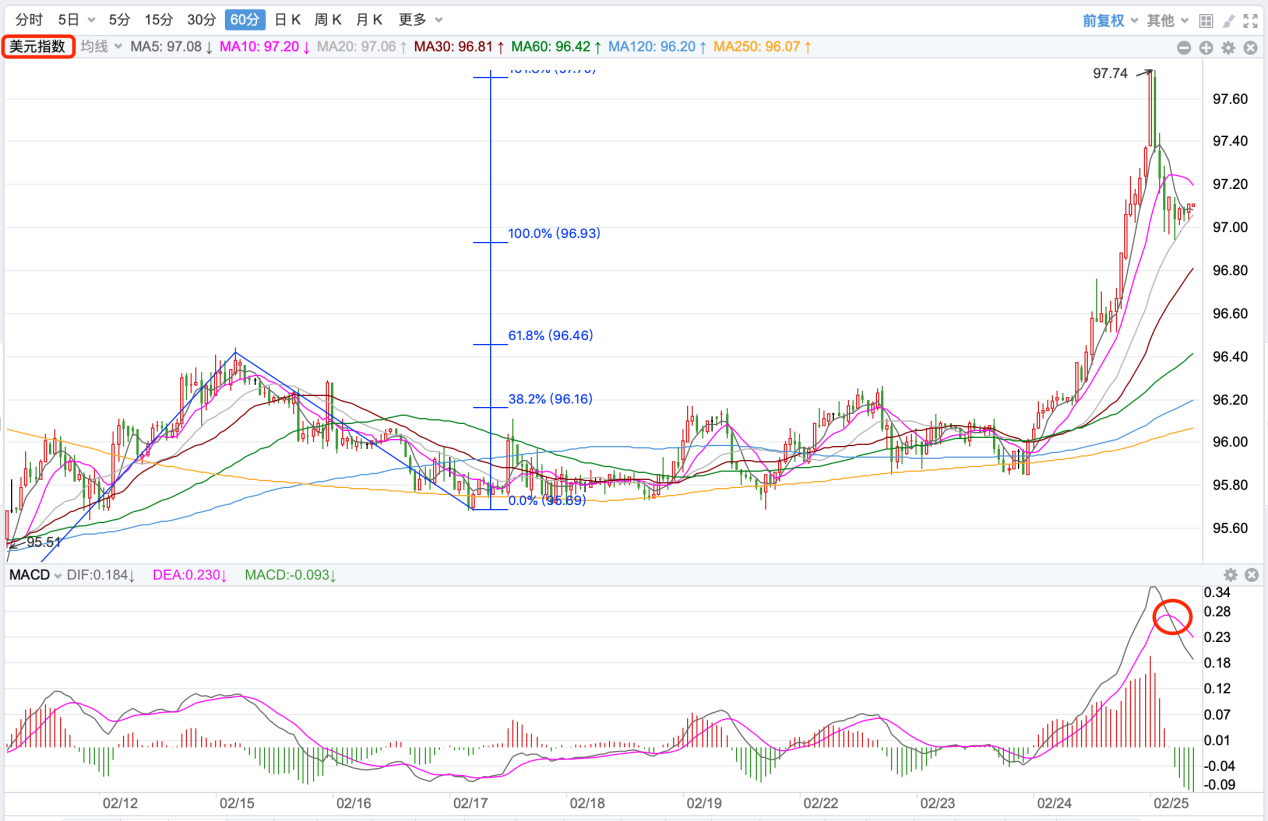
Task: Expand the 5日 dropdown
Action: point(77,20)
